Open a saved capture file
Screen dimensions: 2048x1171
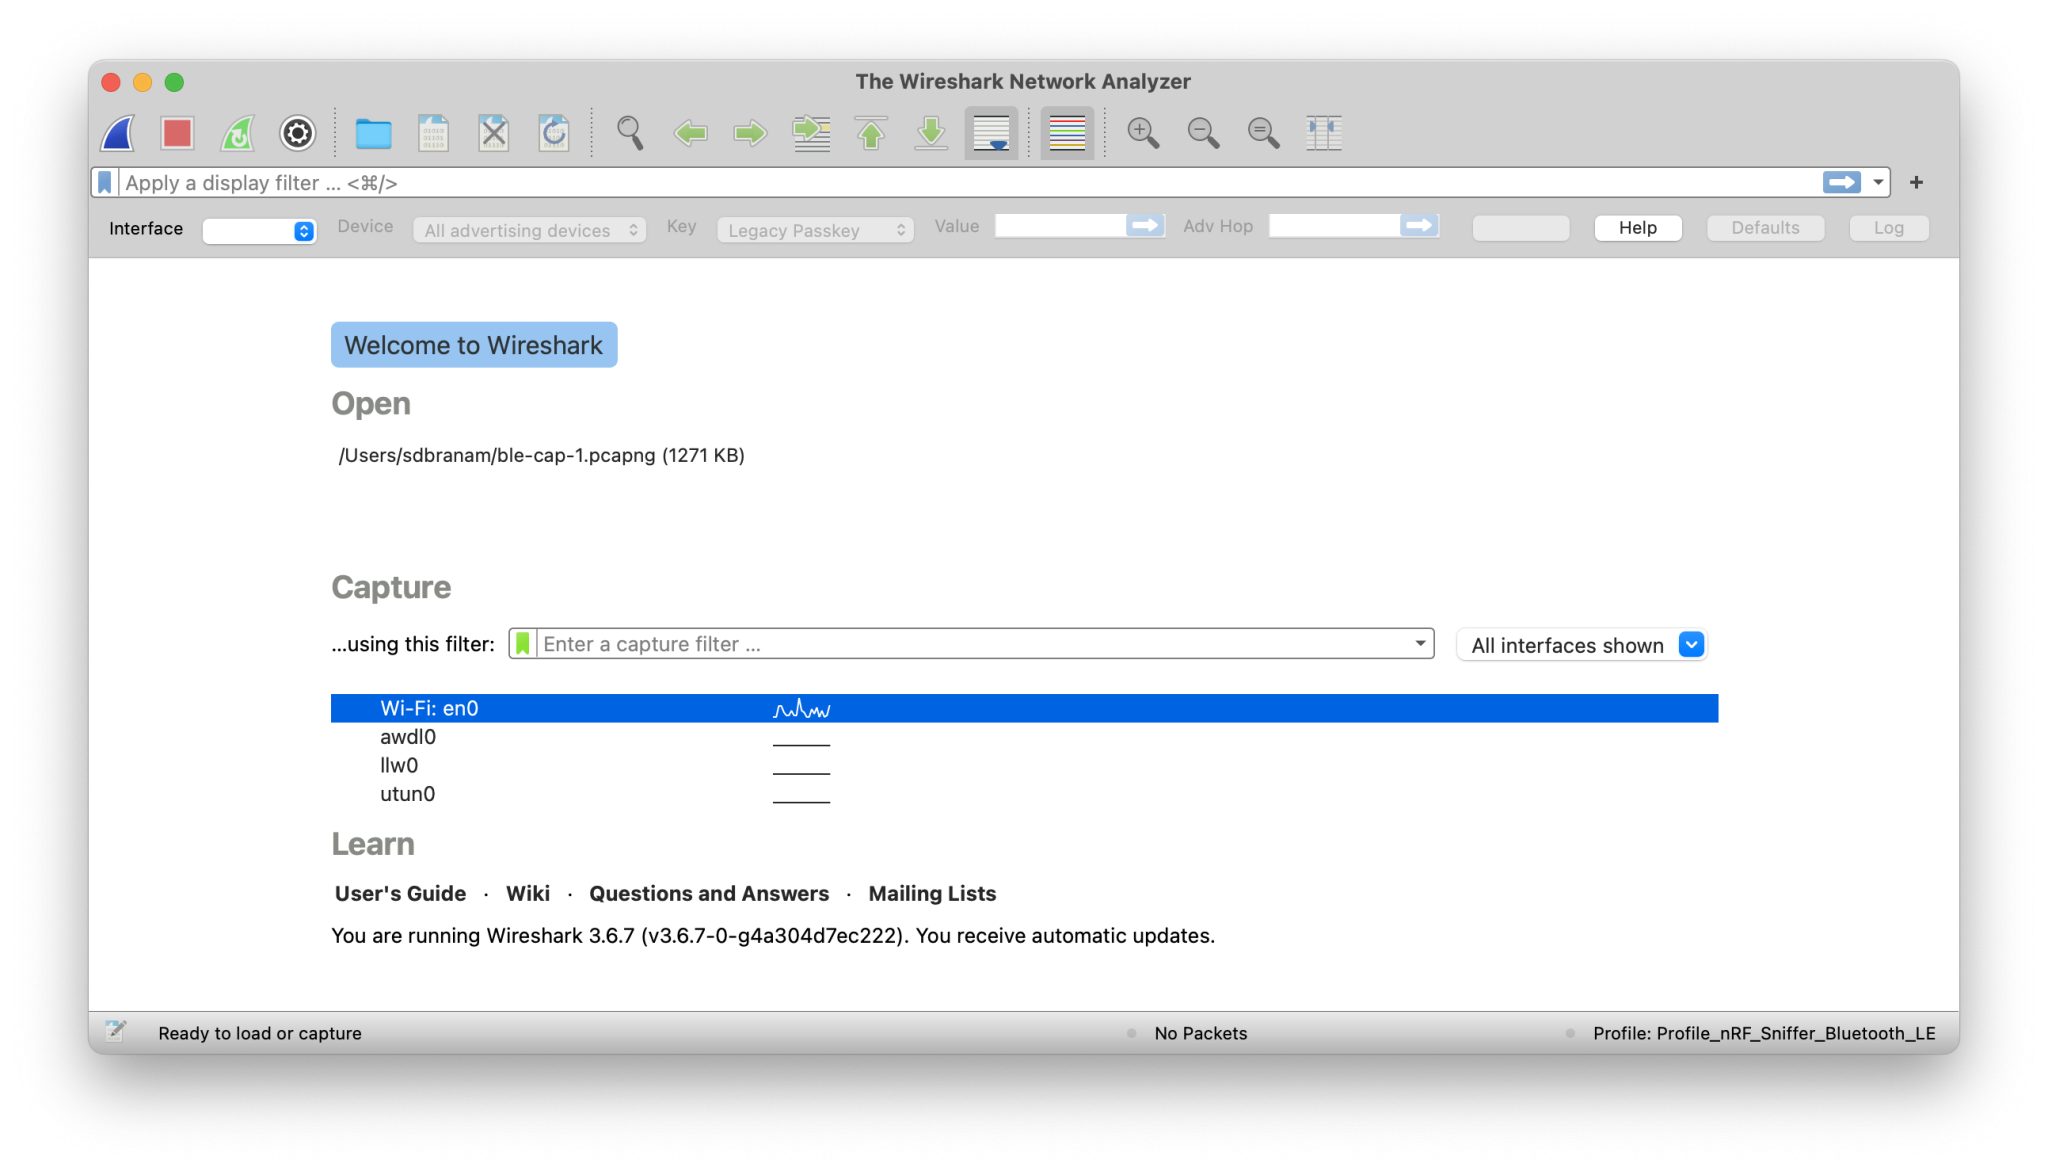373,133
